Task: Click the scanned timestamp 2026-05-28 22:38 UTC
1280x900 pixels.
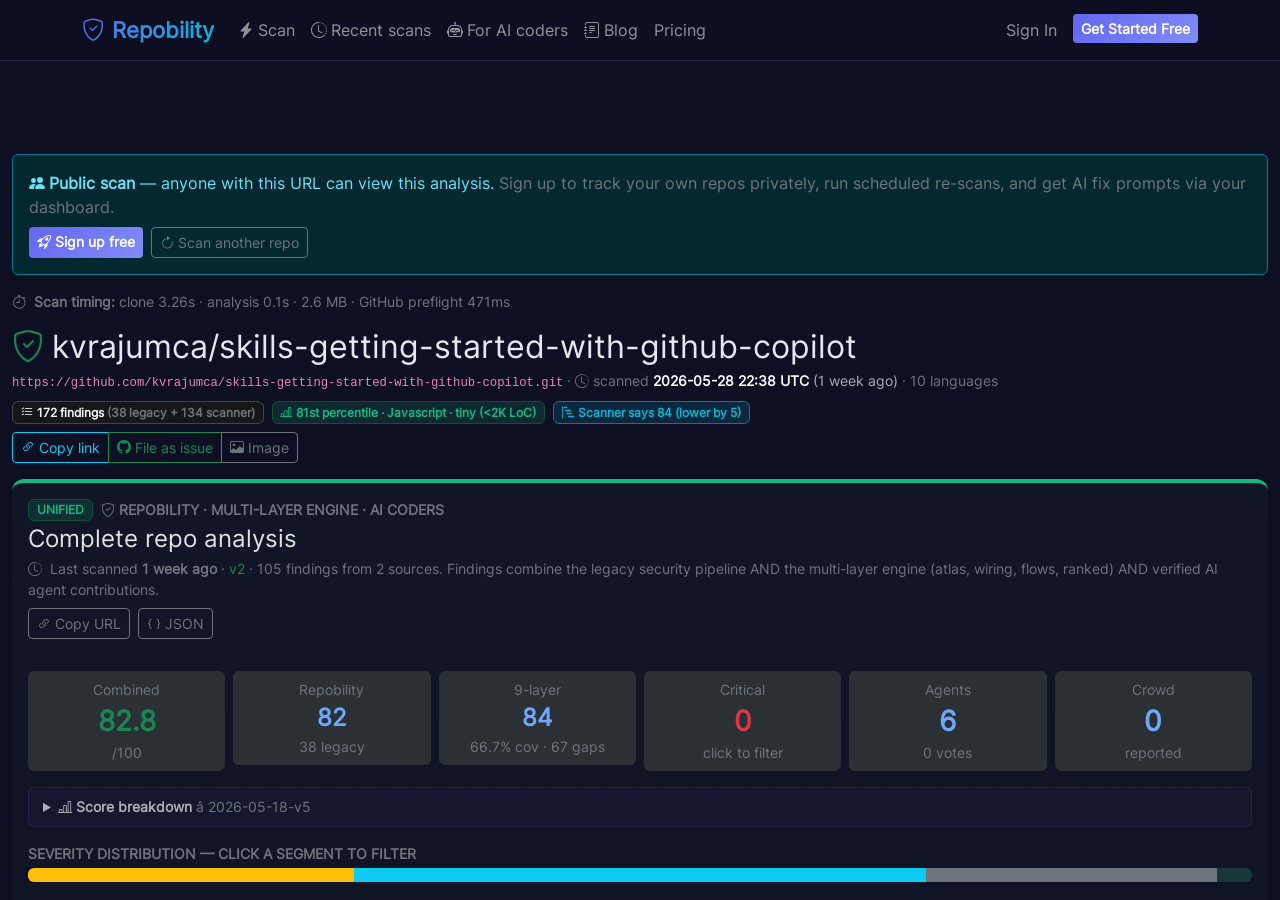Action: coord(731,381)
